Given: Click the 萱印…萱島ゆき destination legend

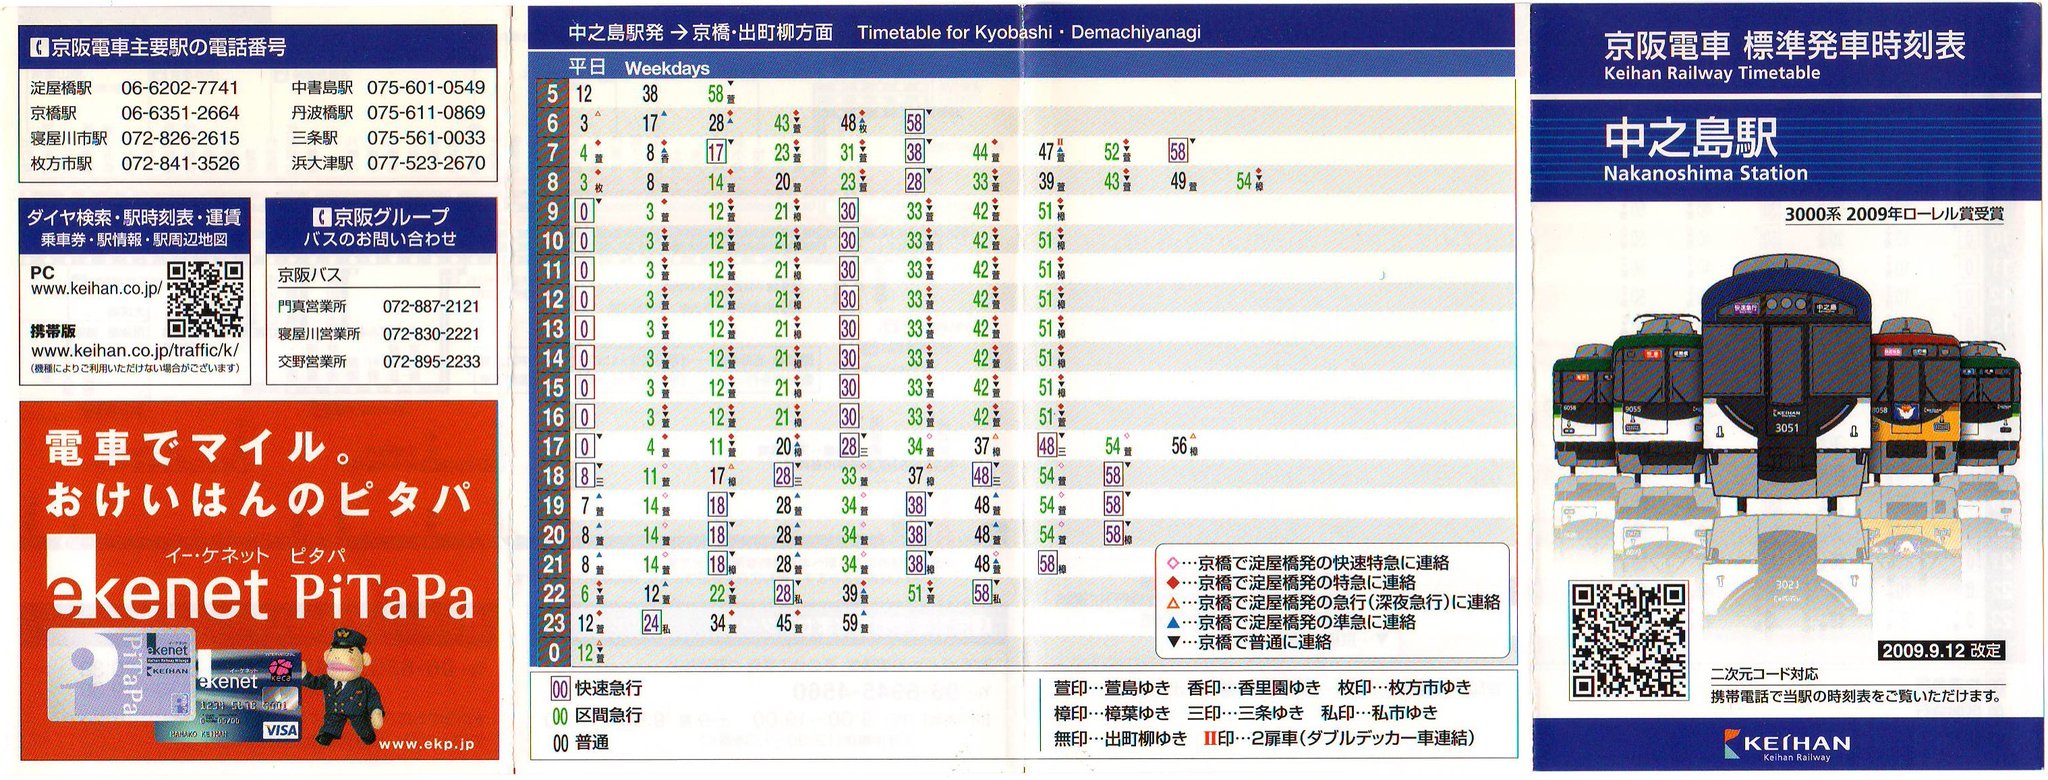Looking at the screenshot, I should pyautogui.click(x=1111, y=688).
